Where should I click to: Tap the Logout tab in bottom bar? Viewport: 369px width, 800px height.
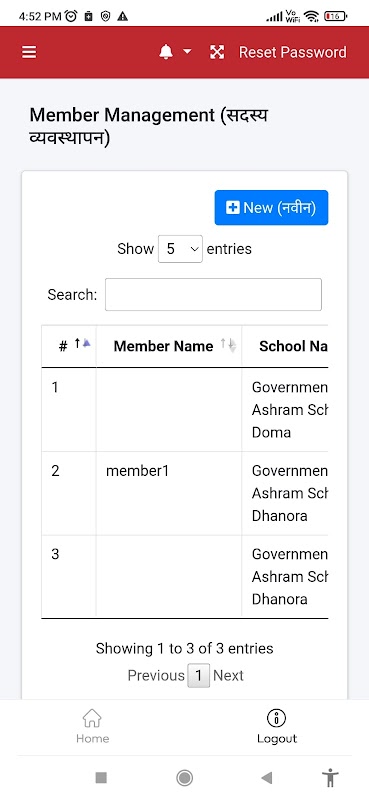(x=277, y=726)
